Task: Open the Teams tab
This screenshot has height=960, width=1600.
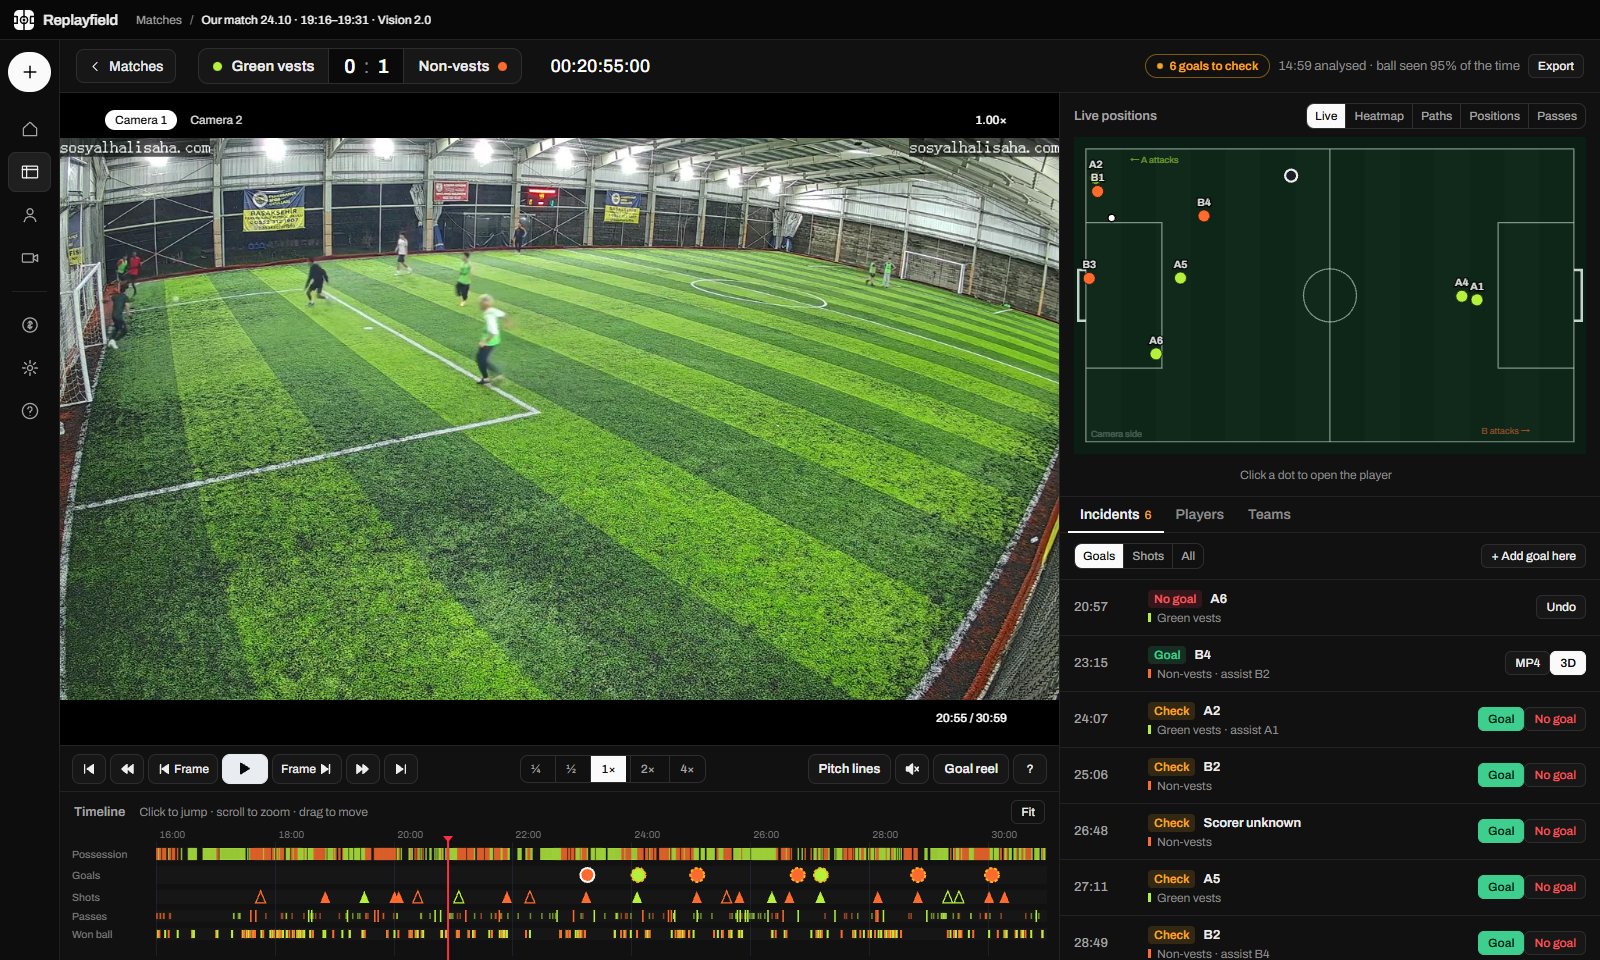Action: (1269, 514)
